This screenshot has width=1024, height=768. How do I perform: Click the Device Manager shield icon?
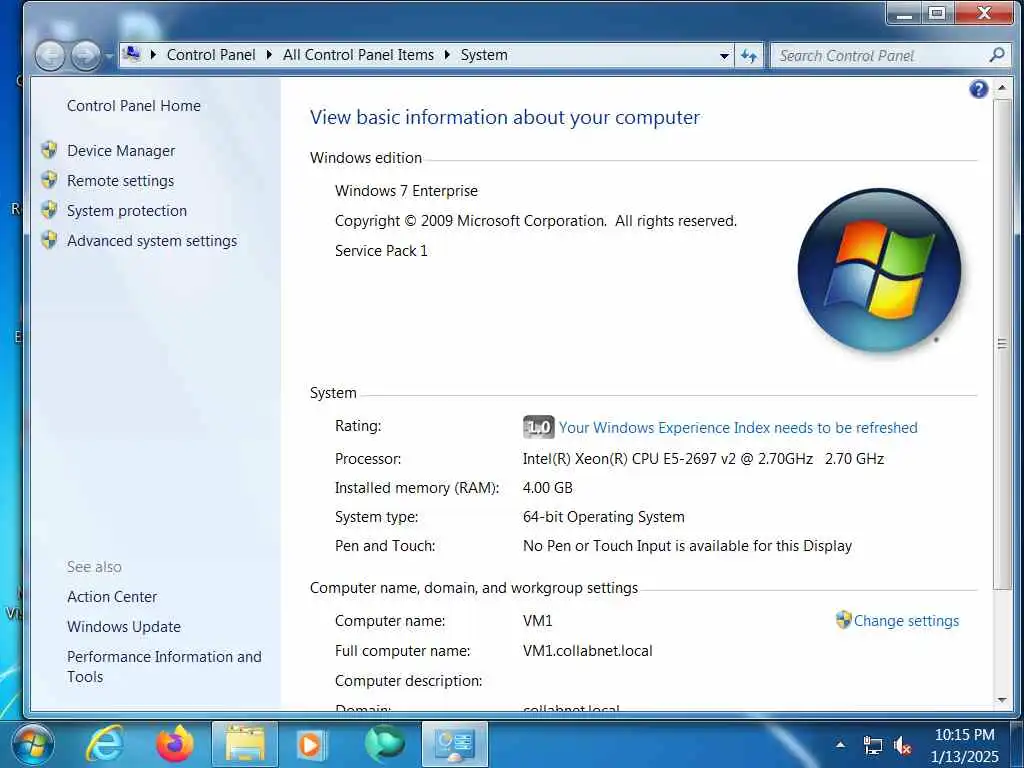pos(49,150)
